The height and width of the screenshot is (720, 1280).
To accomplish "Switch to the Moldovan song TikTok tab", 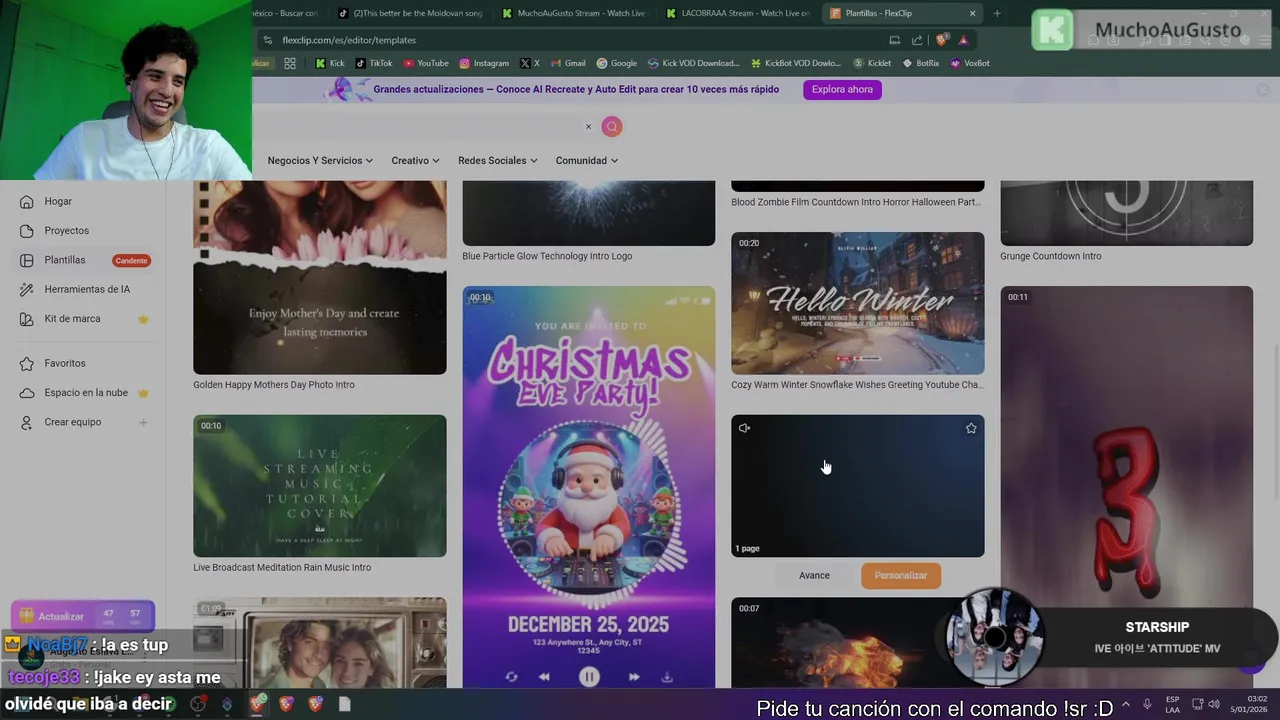I will pos(410,13).
